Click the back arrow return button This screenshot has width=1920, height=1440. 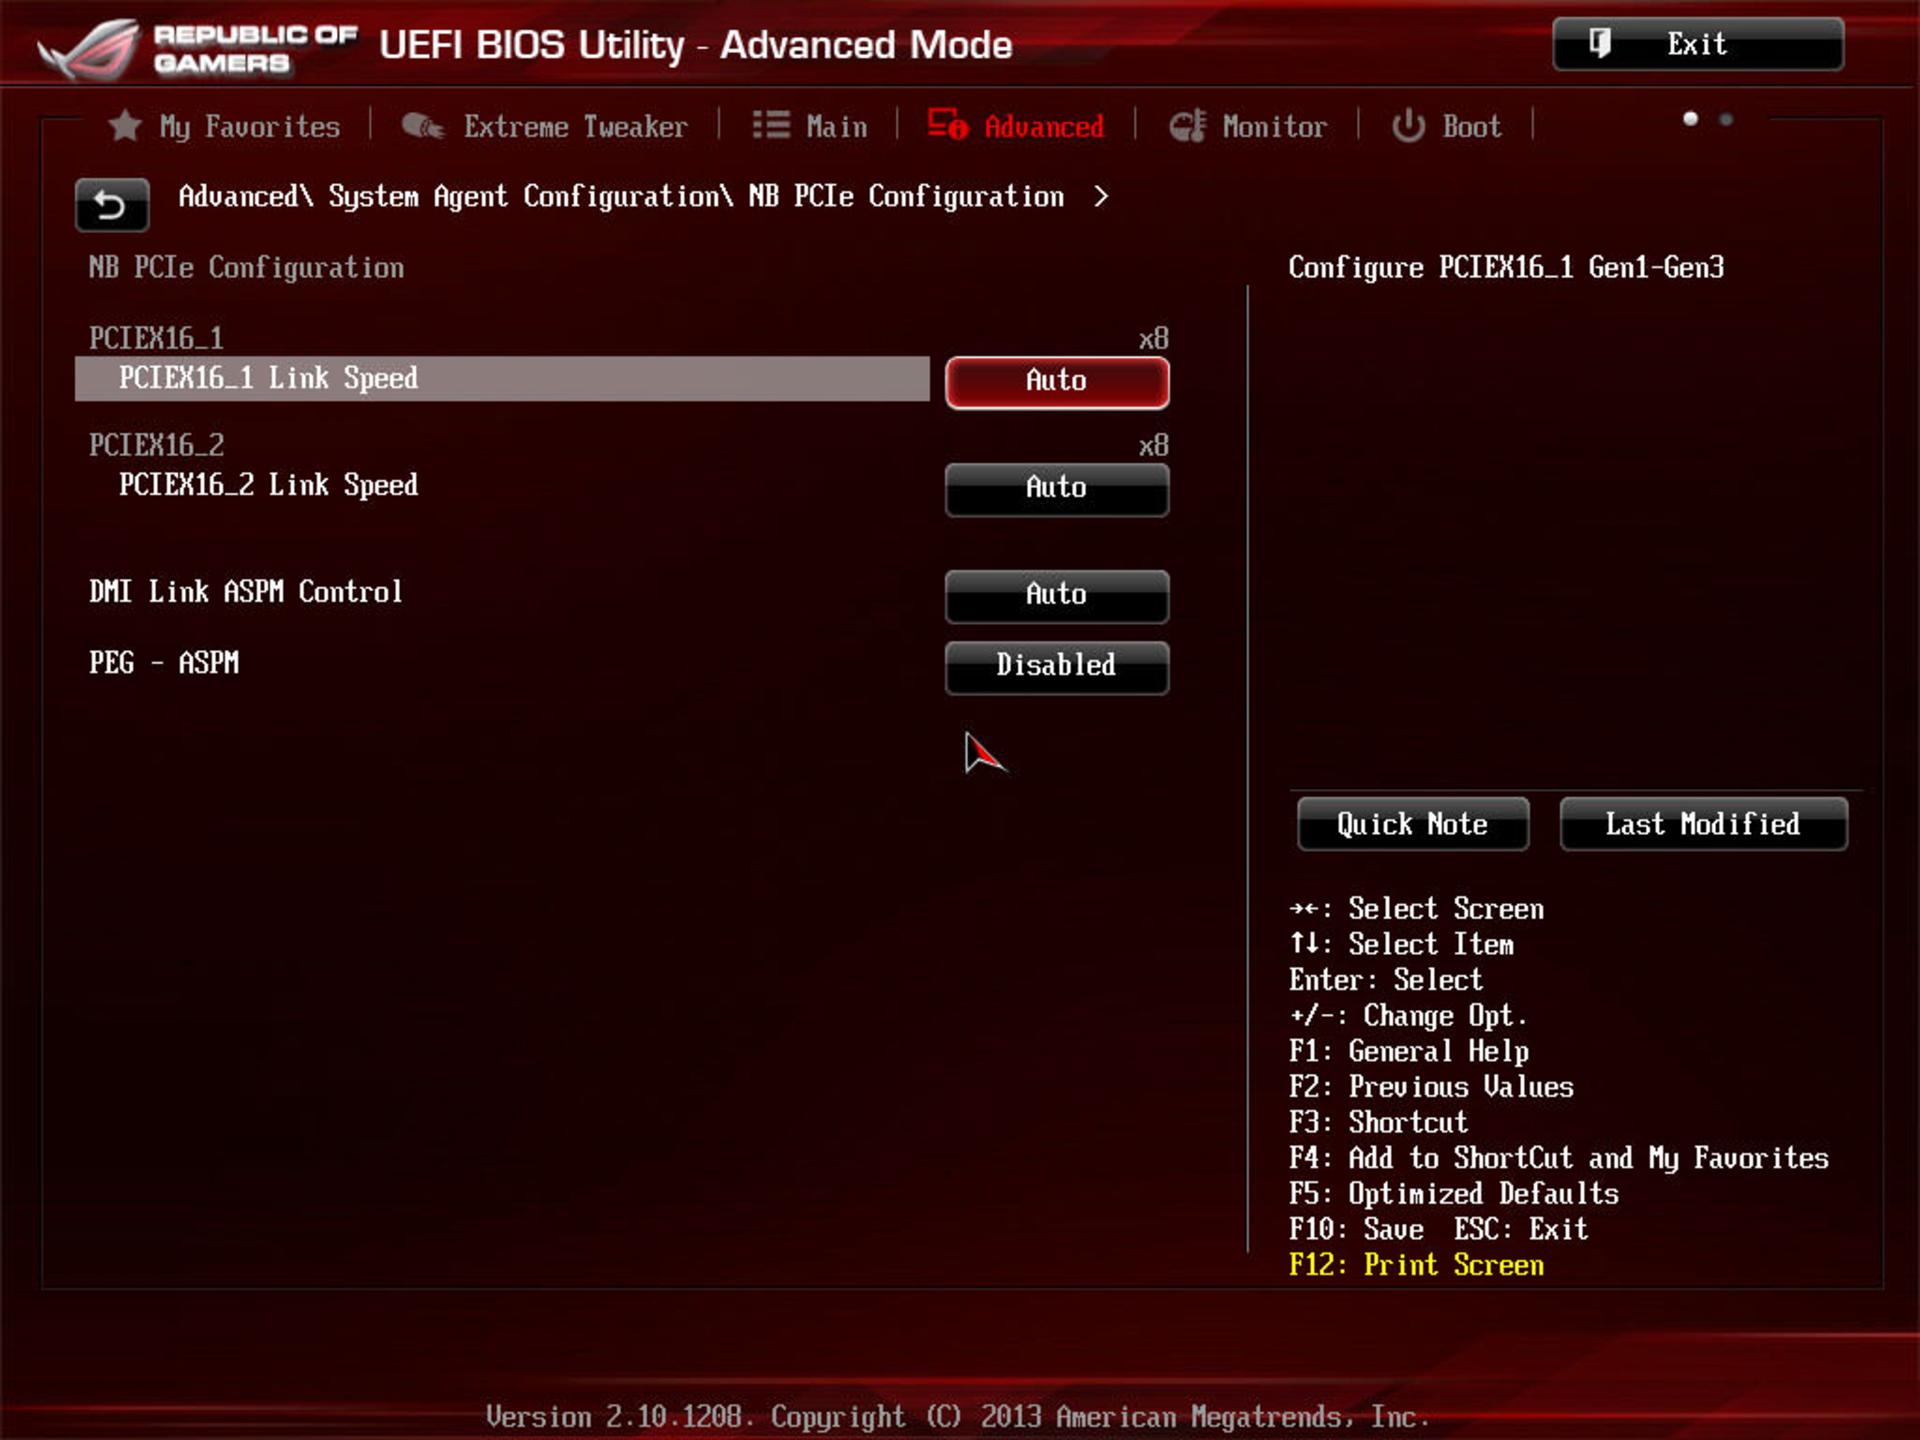click(x=112, y=205)
